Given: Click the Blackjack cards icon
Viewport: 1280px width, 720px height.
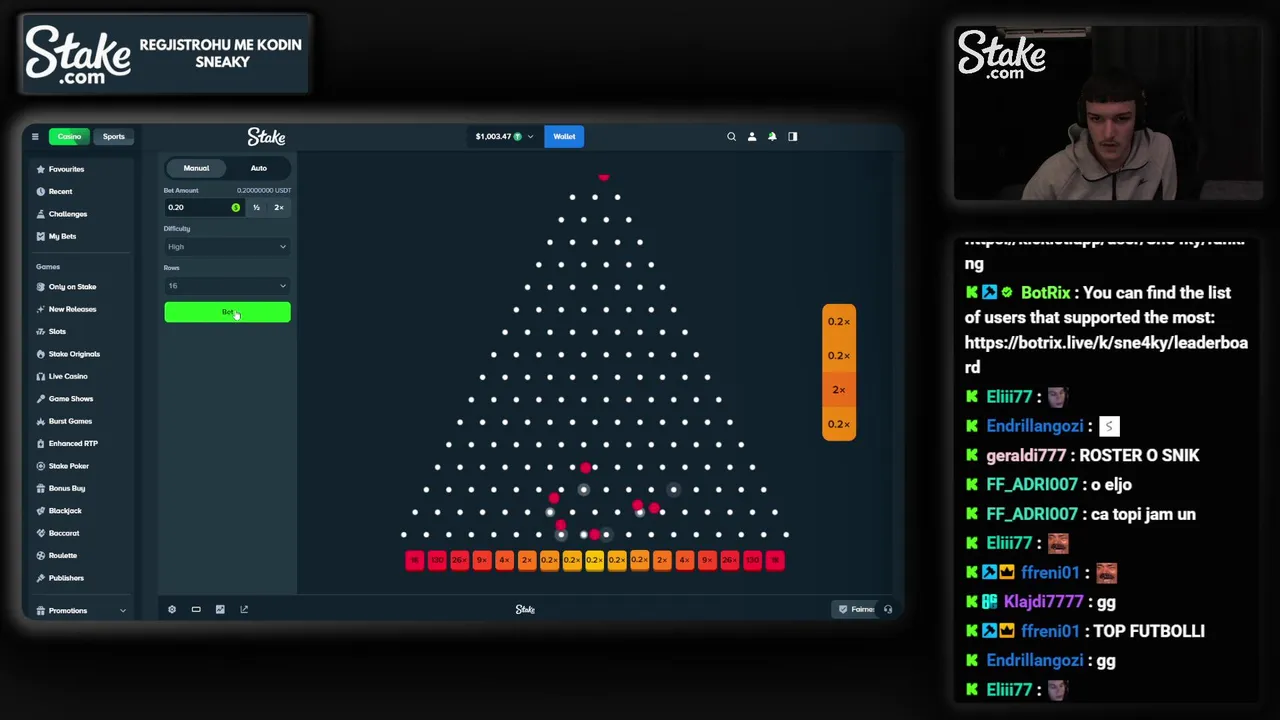Looking at the screenshot, I should (40, 511).
